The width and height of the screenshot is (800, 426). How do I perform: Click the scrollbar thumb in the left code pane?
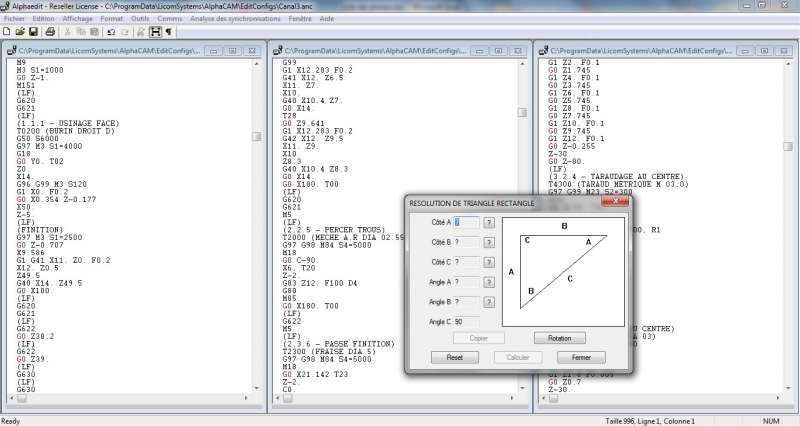point(256,136)
